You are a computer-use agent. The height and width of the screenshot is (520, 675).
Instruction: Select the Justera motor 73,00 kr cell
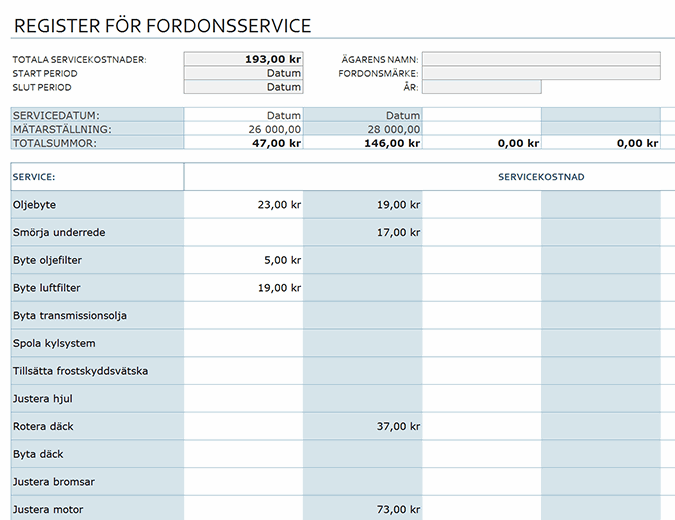click(x=362, y=510)
